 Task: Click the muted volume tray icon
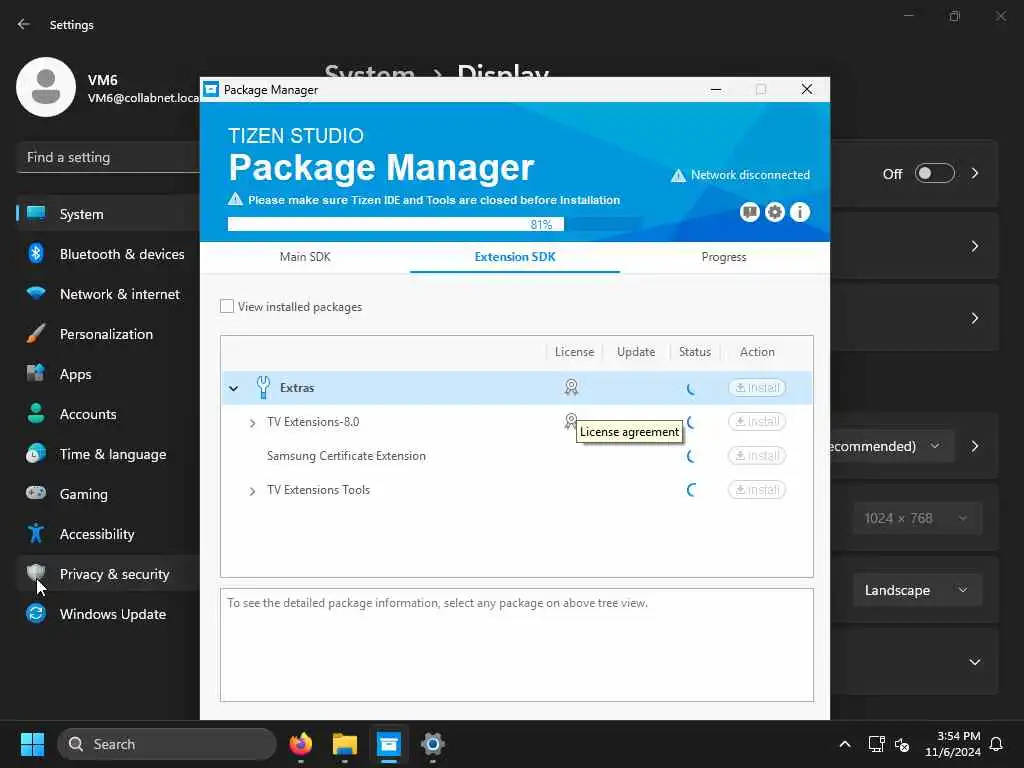(x=902, y=744)
